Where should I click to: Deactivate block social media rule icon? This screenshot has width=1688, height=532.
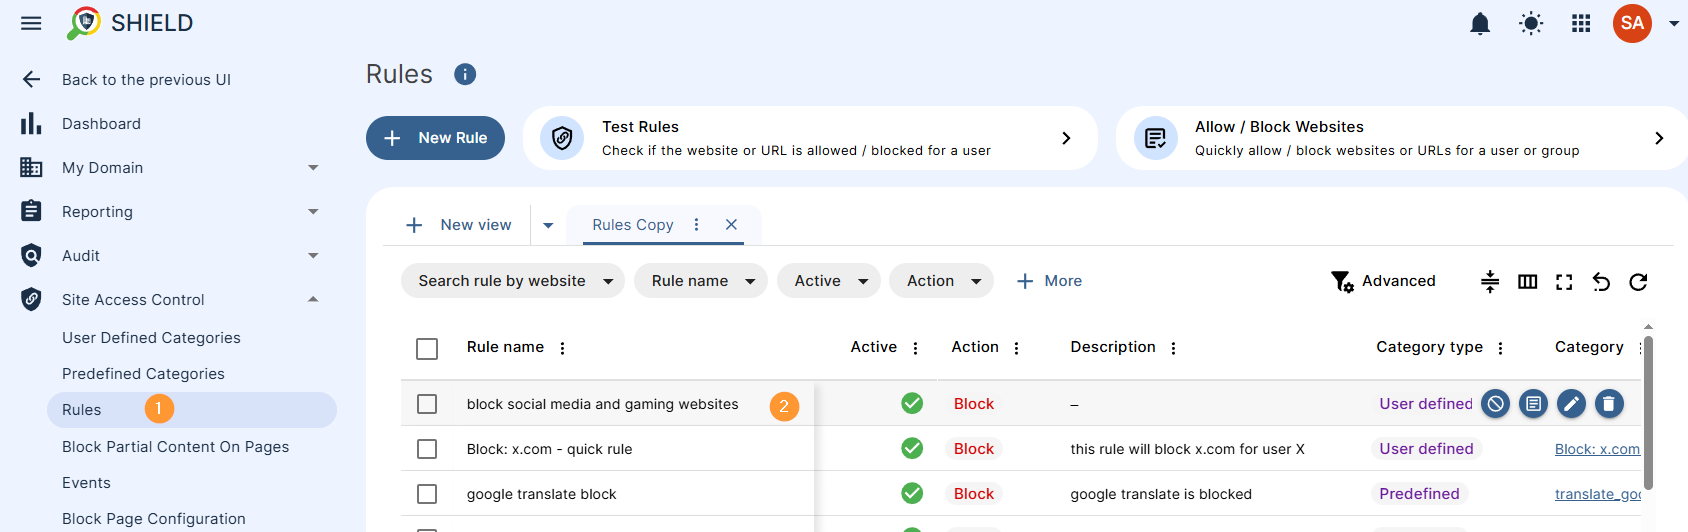(1495, 404)
